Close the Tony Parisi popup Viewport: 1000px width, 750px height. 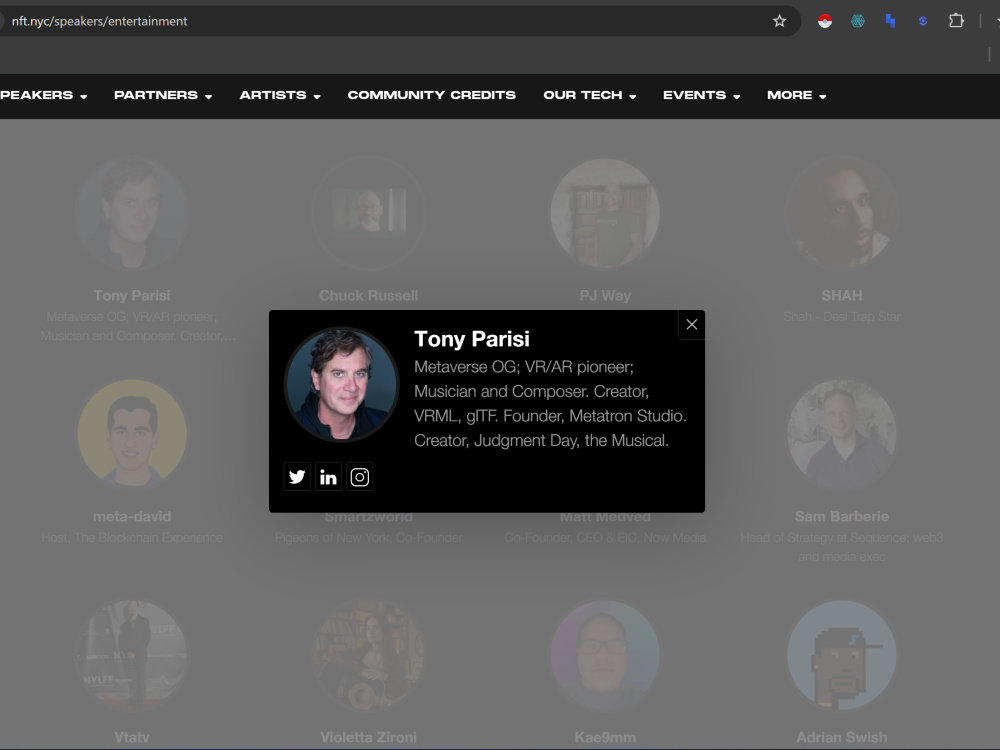691,325
